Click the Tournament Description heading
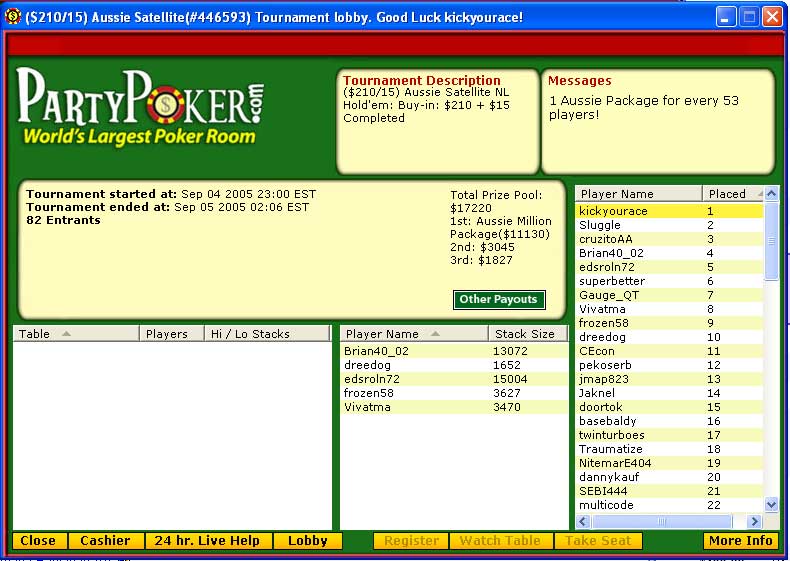Image resolution: width=790 pixels, height=561 pixels. 422,80
